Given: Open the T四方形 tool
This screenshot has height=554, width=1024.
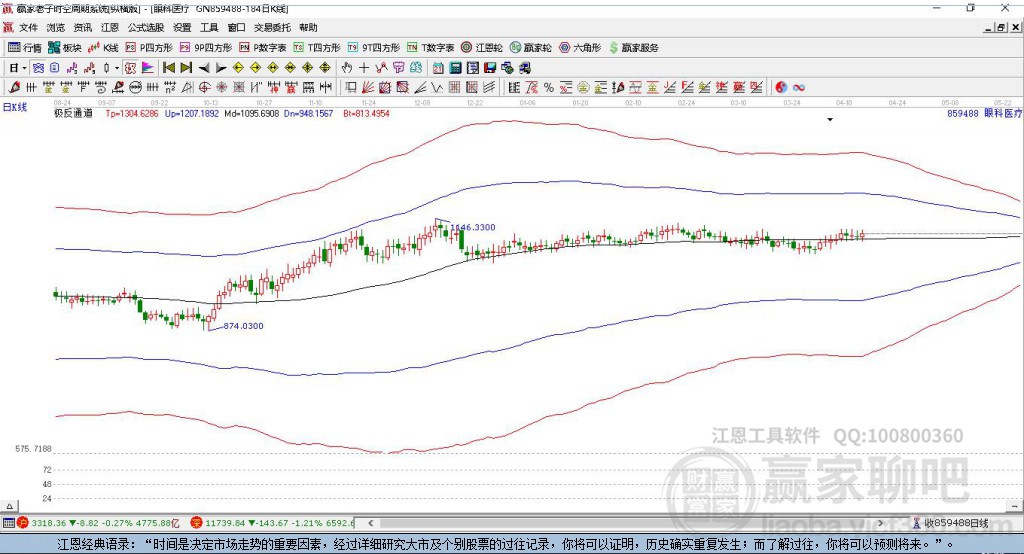Looking at the screenshot, I should (x=317, y=48).
